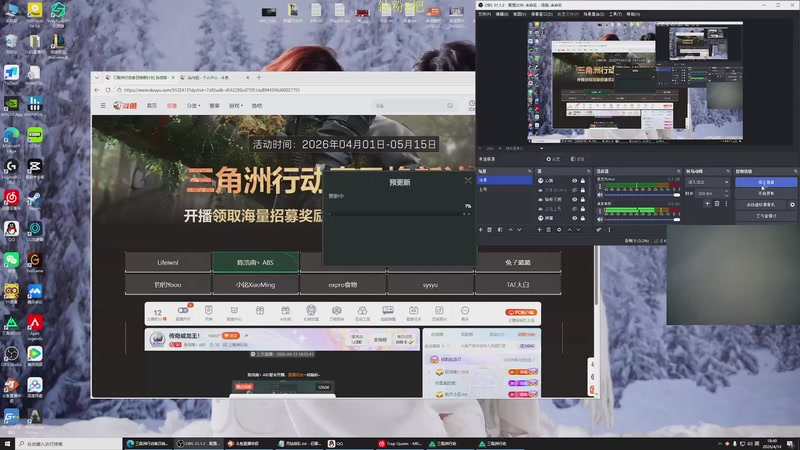Add a new source in OBS
Viewport: 800px width, 450px height.
(539, 230)
